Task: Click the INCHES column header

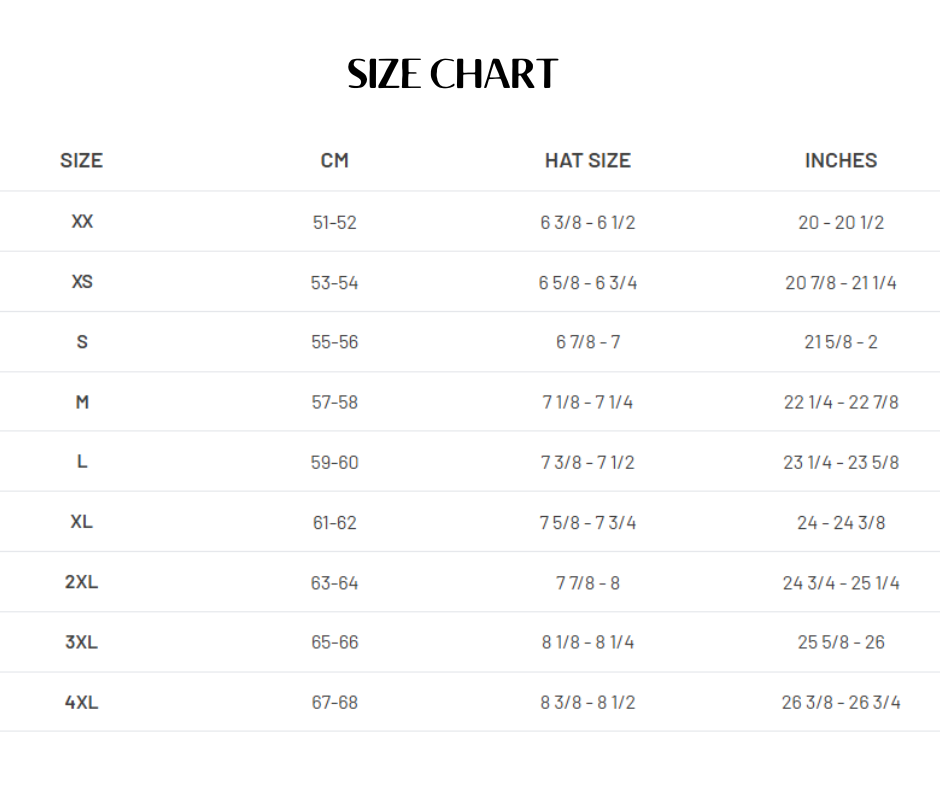Action: click(x=840, y=161)
